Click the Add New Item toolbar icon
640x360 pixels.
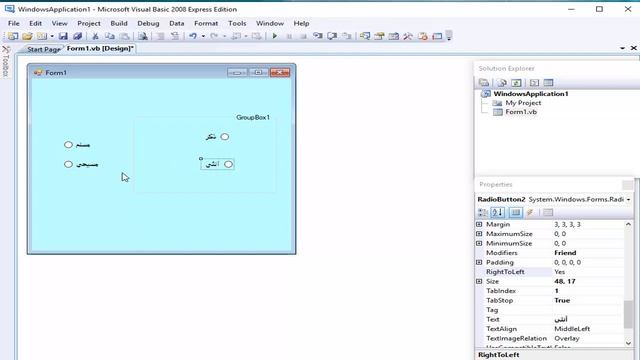click(x=42, y=36)
